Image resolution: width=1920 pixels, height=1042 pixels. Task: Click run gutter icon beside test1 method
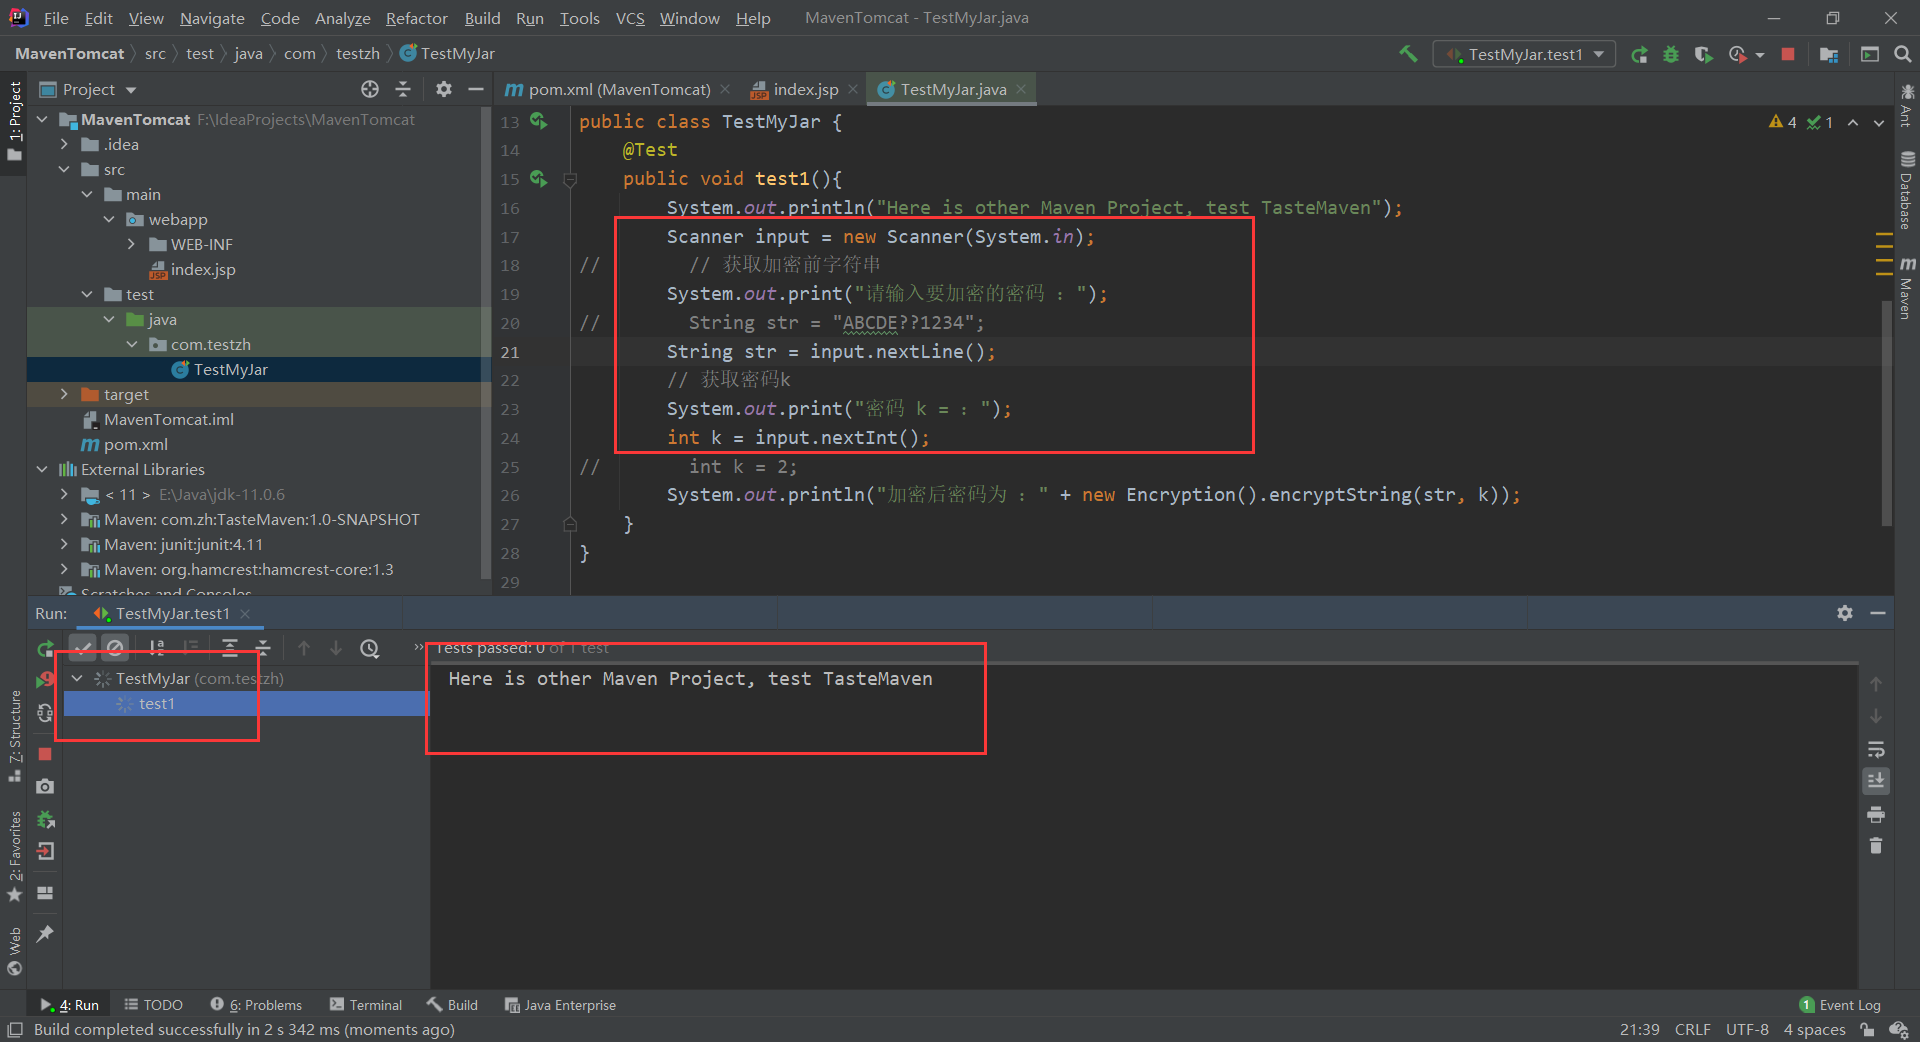(539, 179)
